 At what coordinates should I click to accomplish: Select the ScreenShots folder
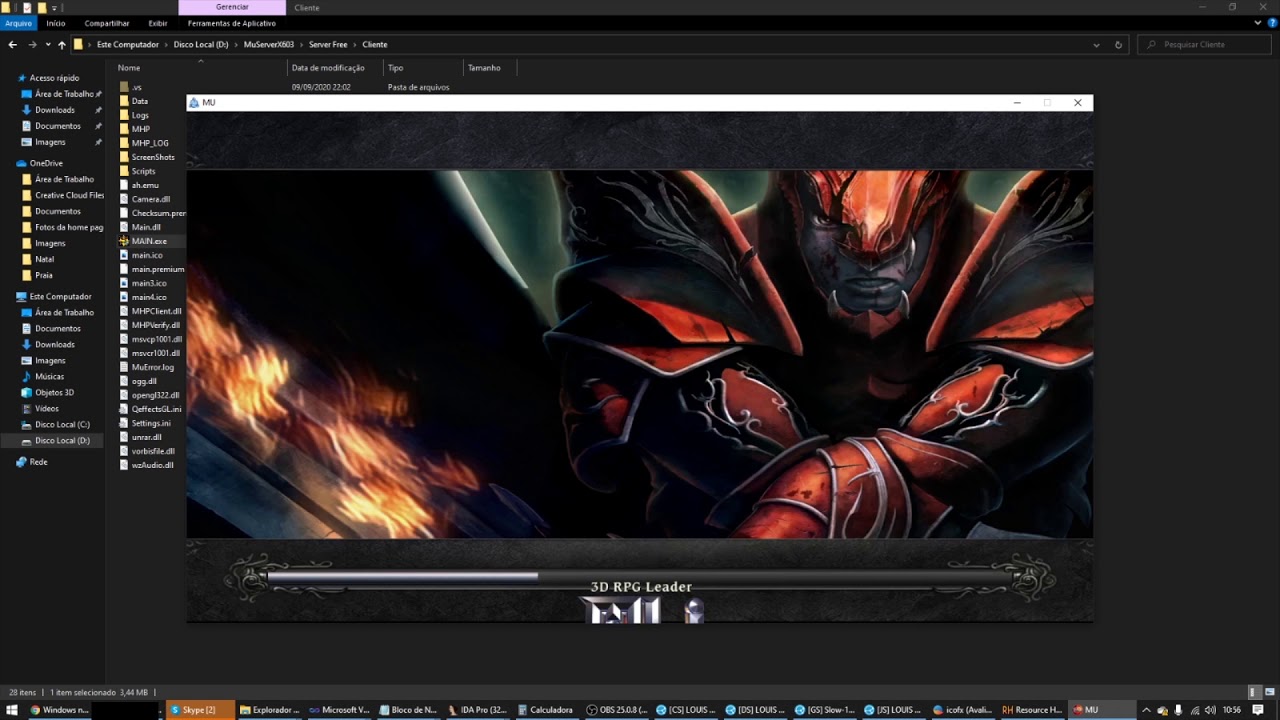(x=153, y=157)
